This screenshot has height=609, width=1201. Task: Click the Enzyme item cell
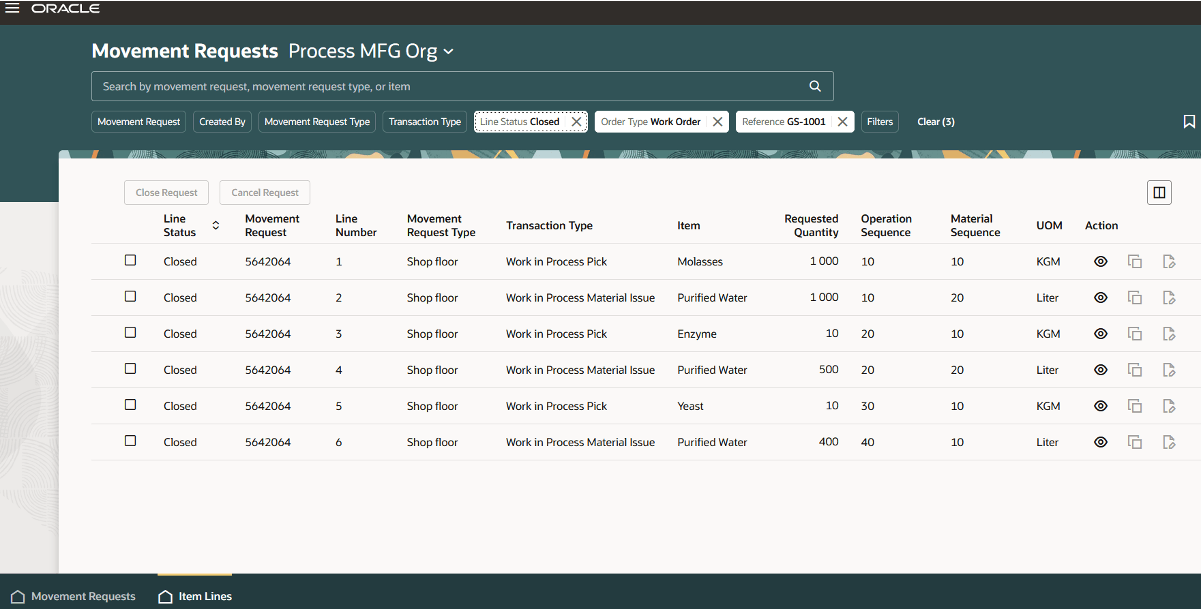click(x=697, y=334)
